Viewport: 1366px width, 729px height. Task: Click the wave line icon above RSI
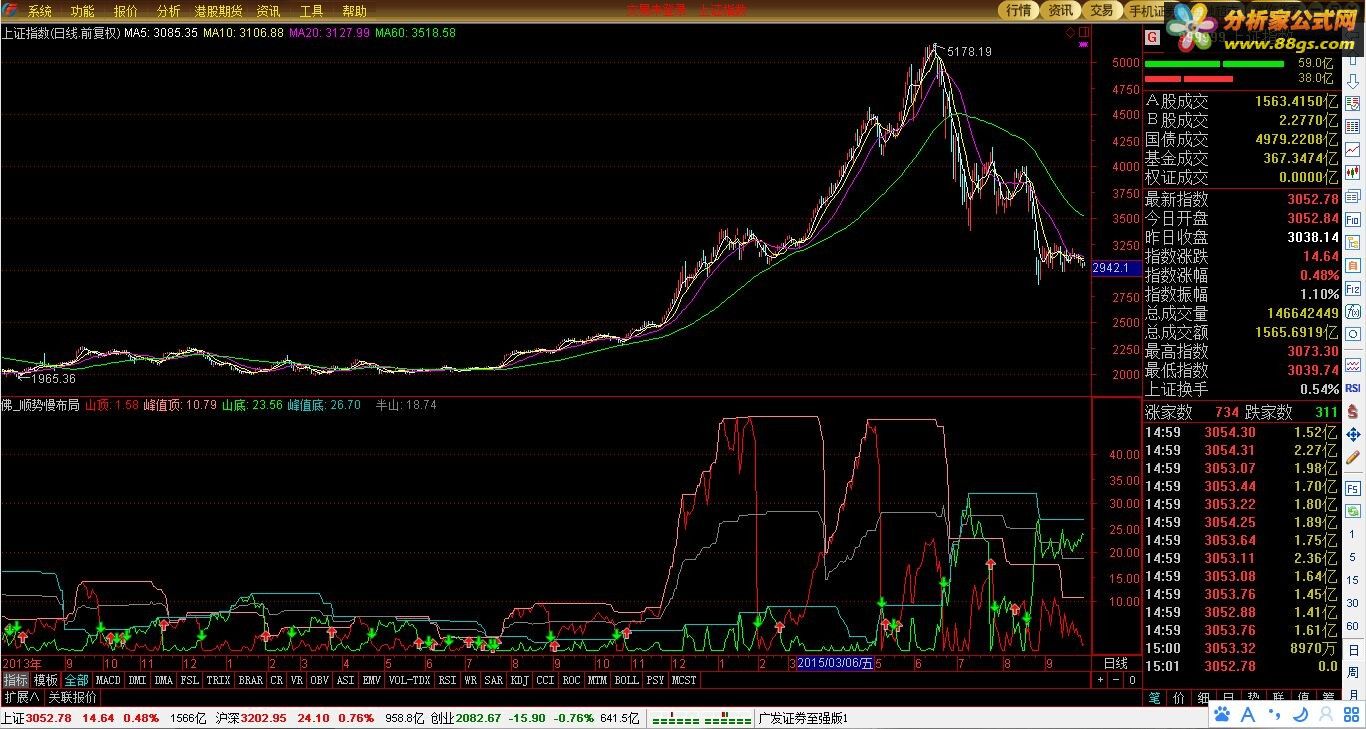[x=1353, y=364]
